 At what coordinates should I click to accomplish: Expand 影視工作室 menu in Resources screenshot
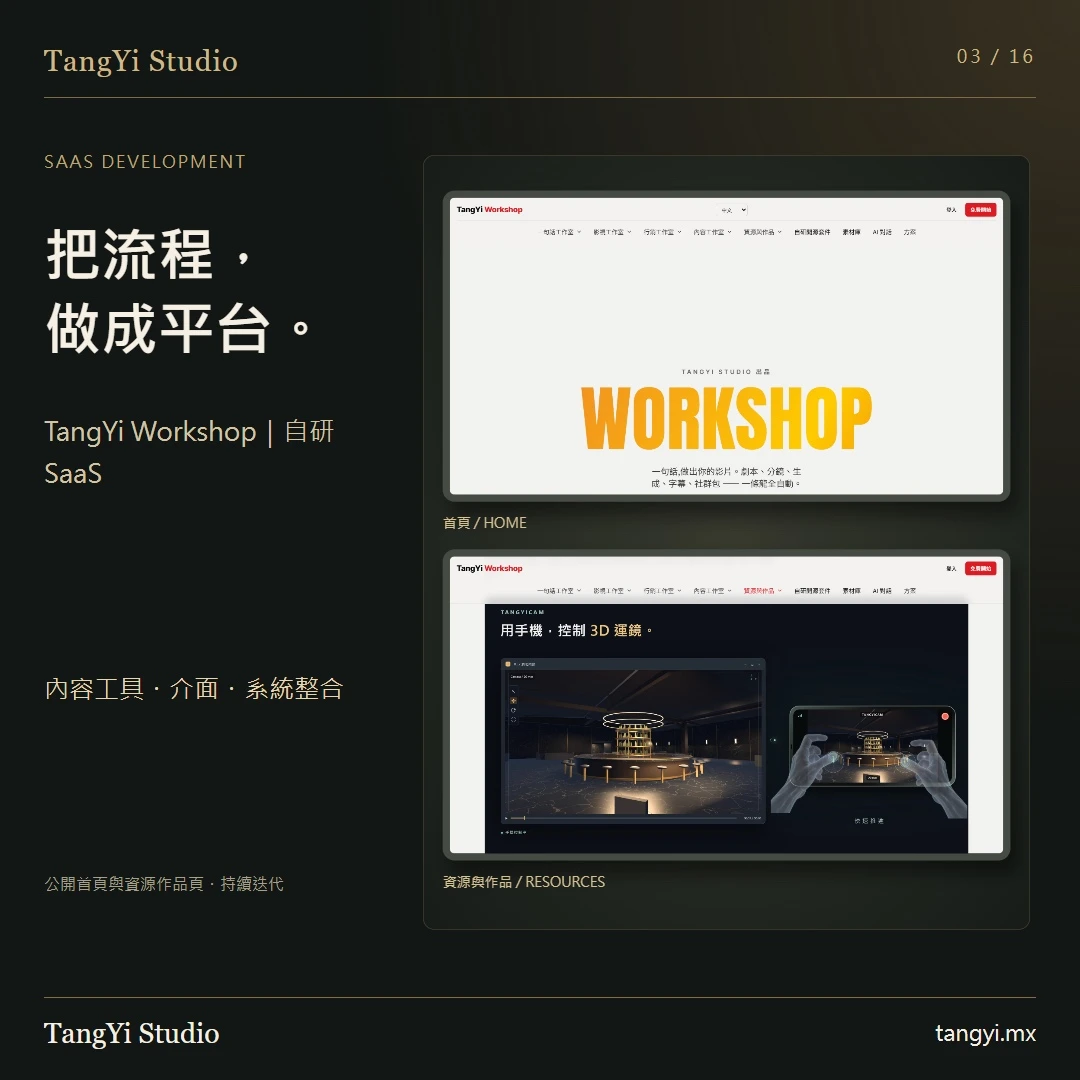tap(612, 591)
